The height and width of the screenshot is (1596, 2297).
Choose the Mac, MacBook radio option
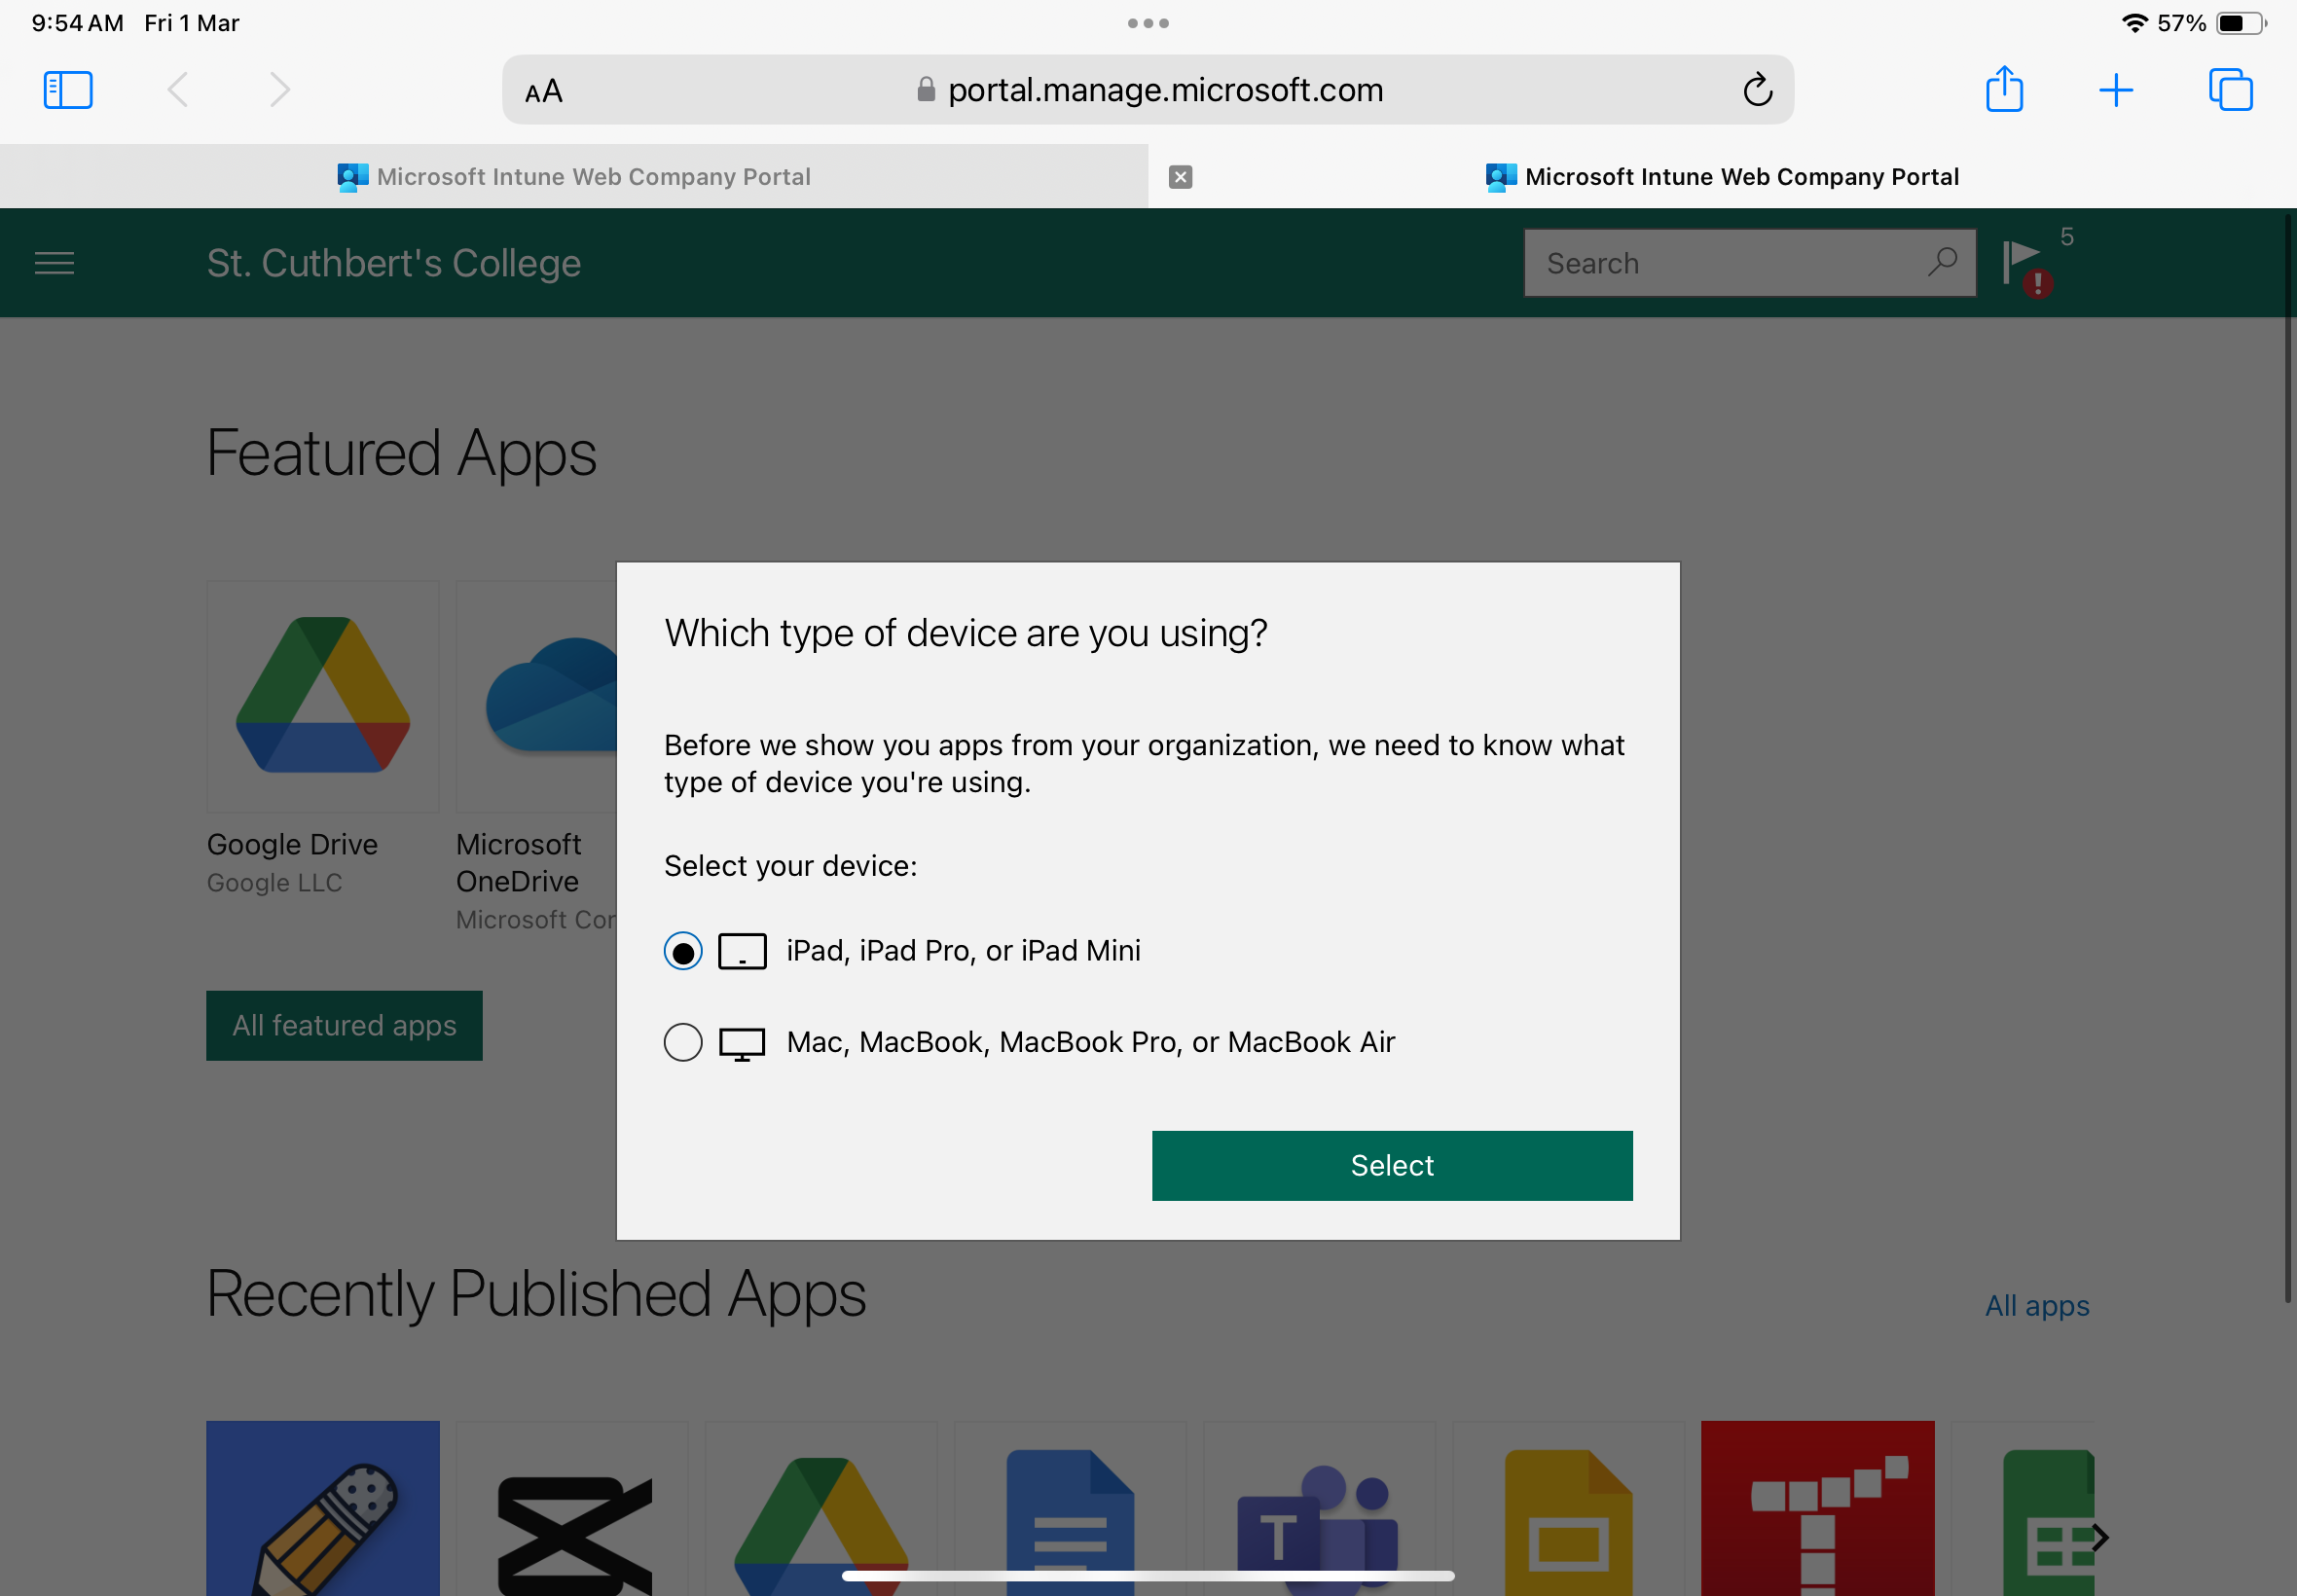pyautogui.click(x=683, y=1043)
